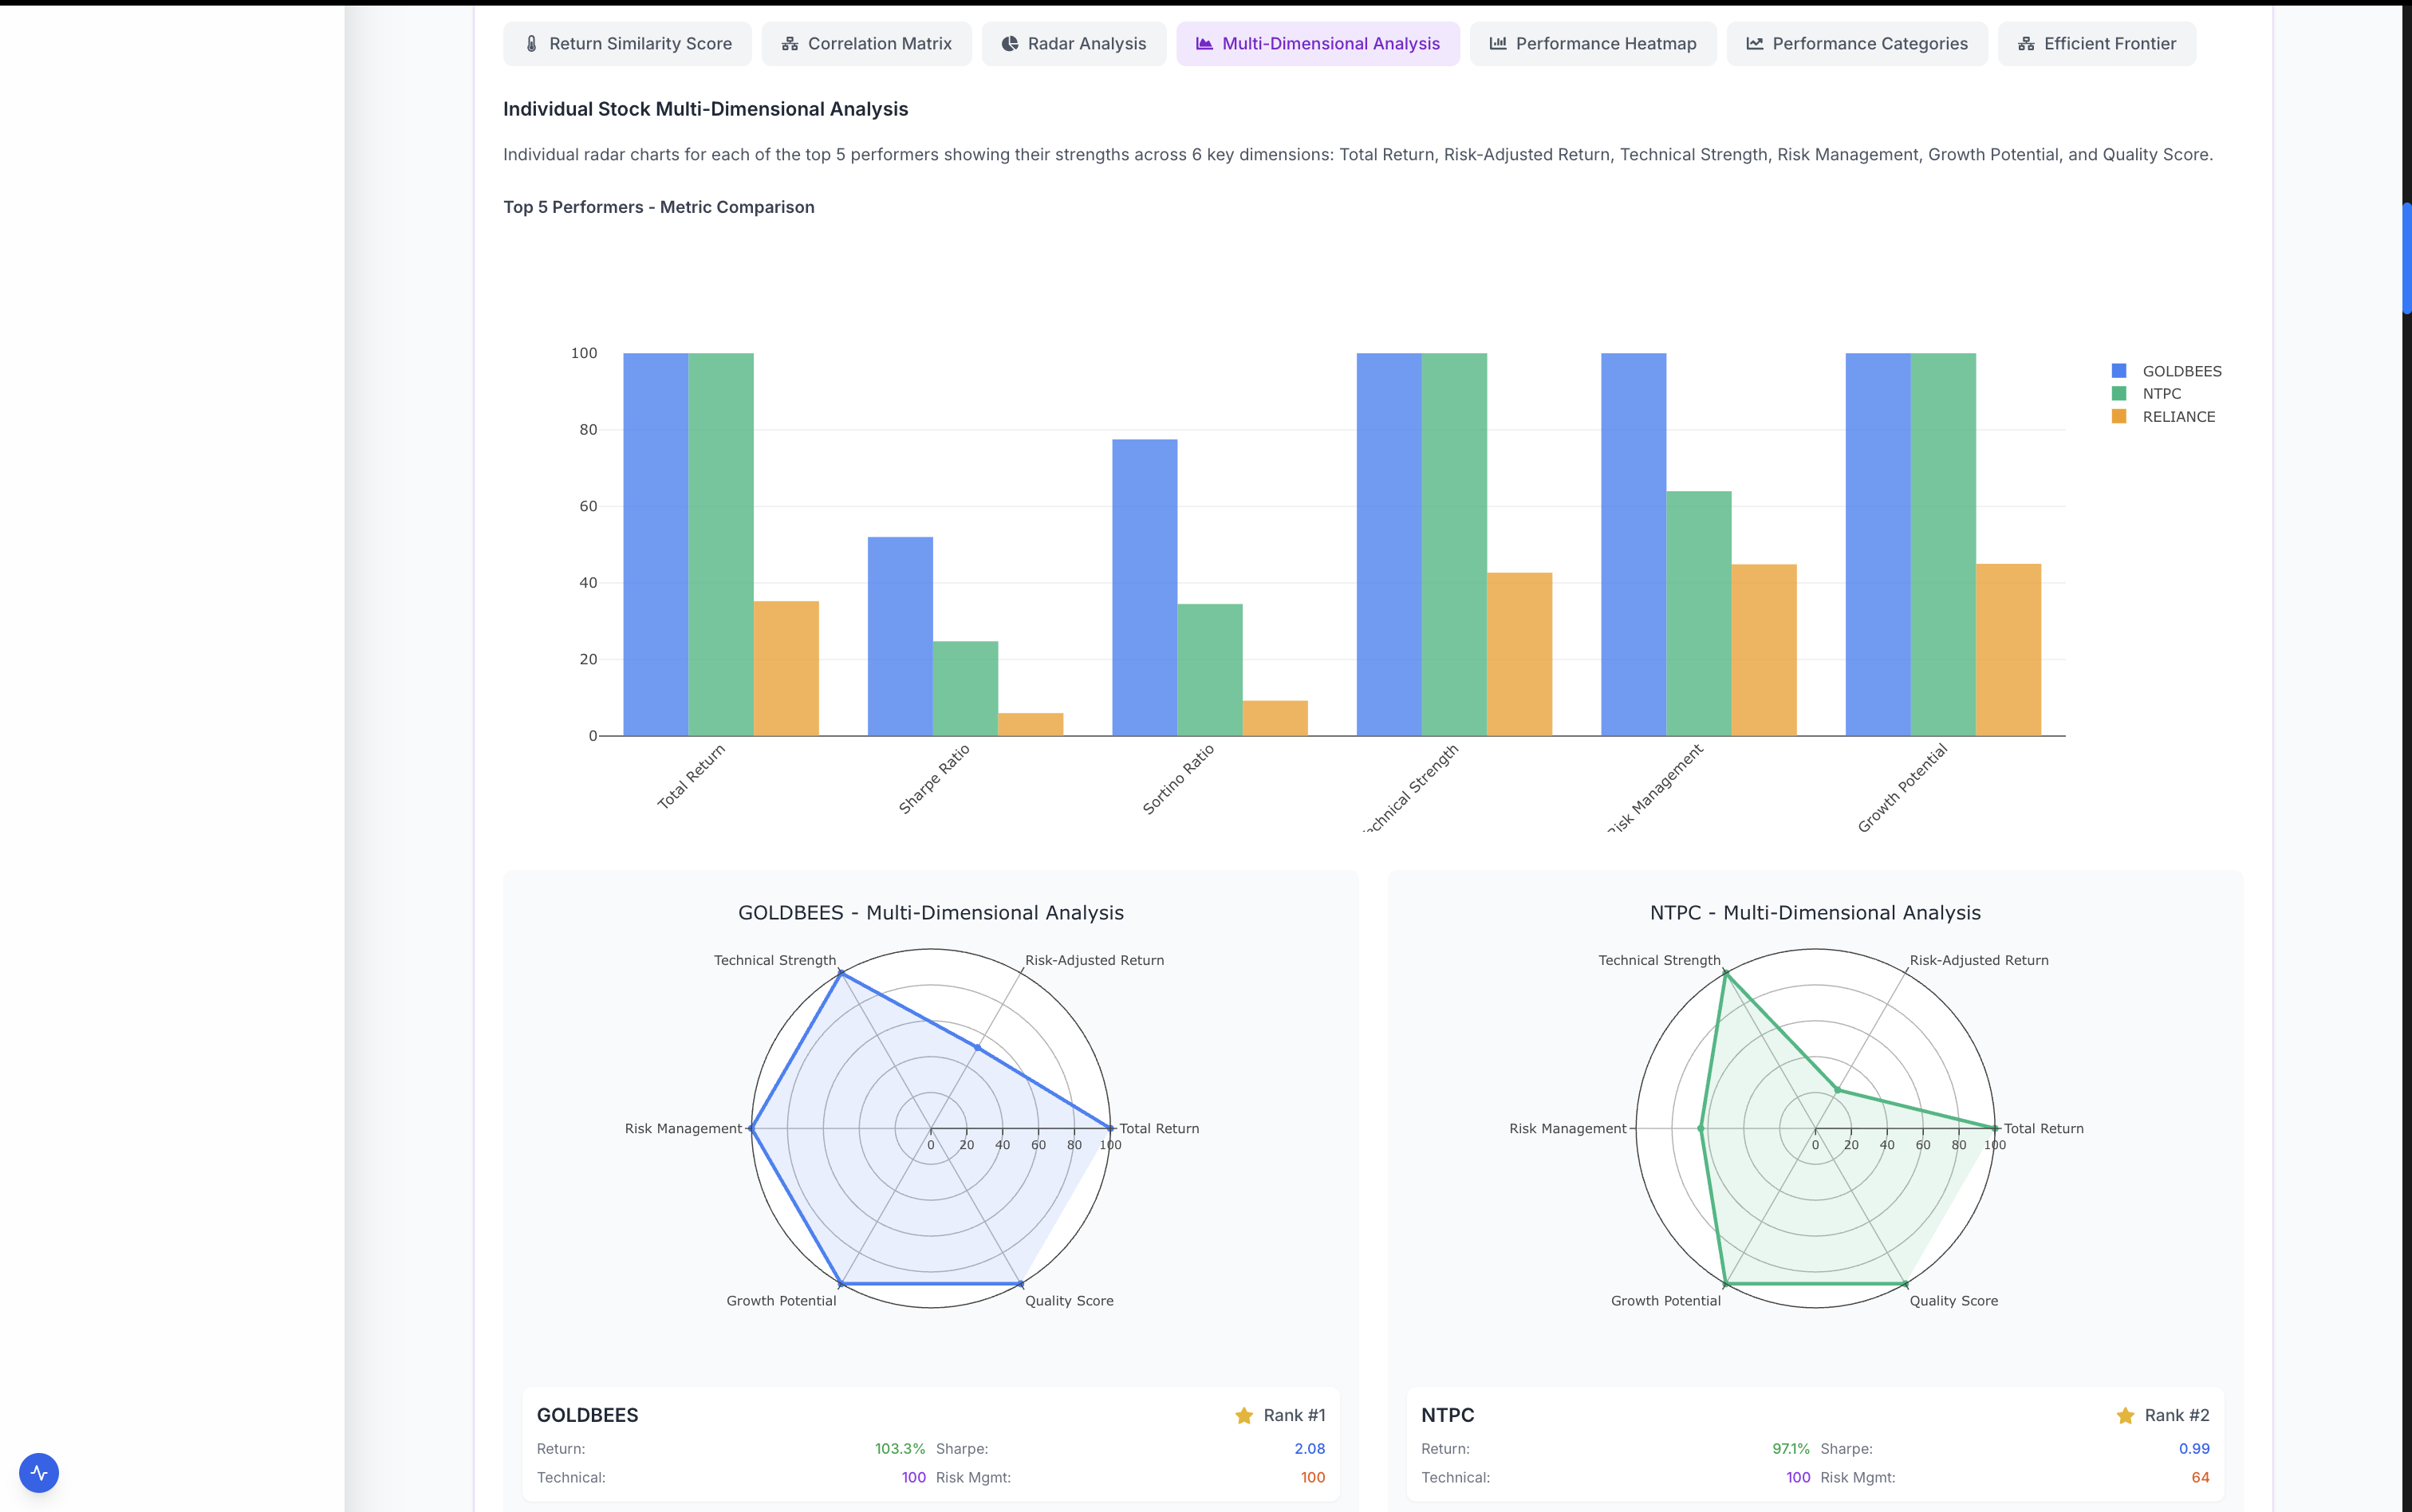Click the blue activity pulse floating button

point(39,1472)
